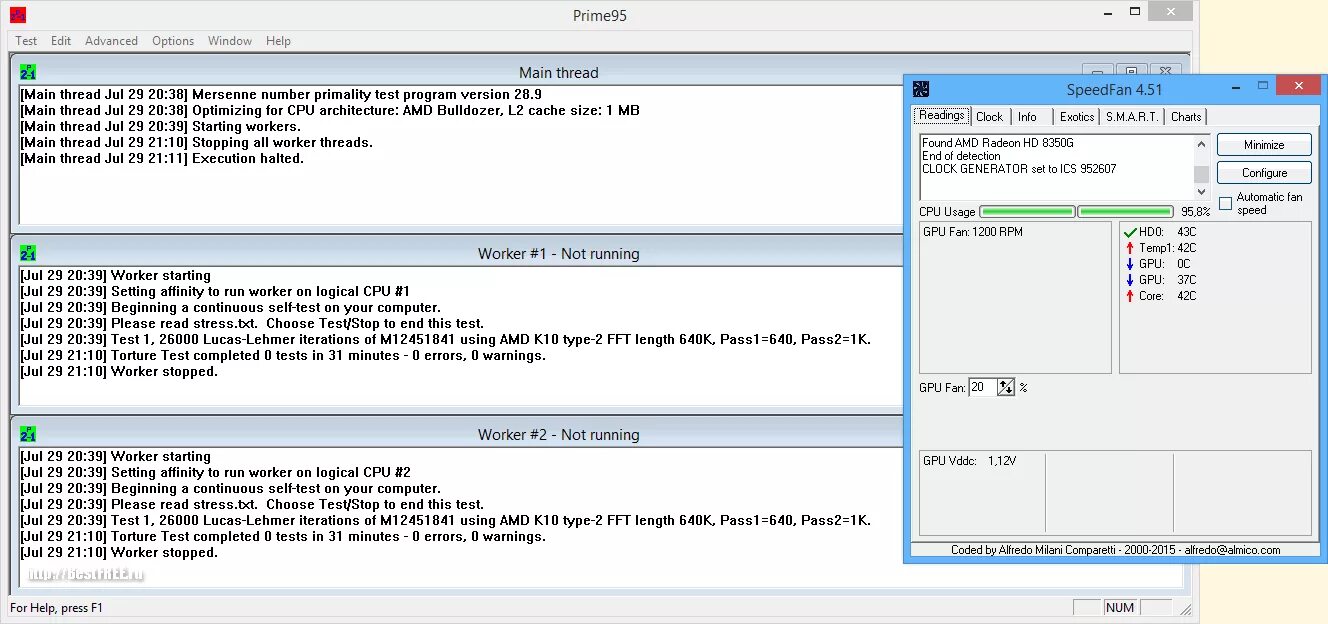Click the red up arrow beside Core
The height and width of the screenshot is (624, 1328).
pyautogui.click(x=1130, y=296)
